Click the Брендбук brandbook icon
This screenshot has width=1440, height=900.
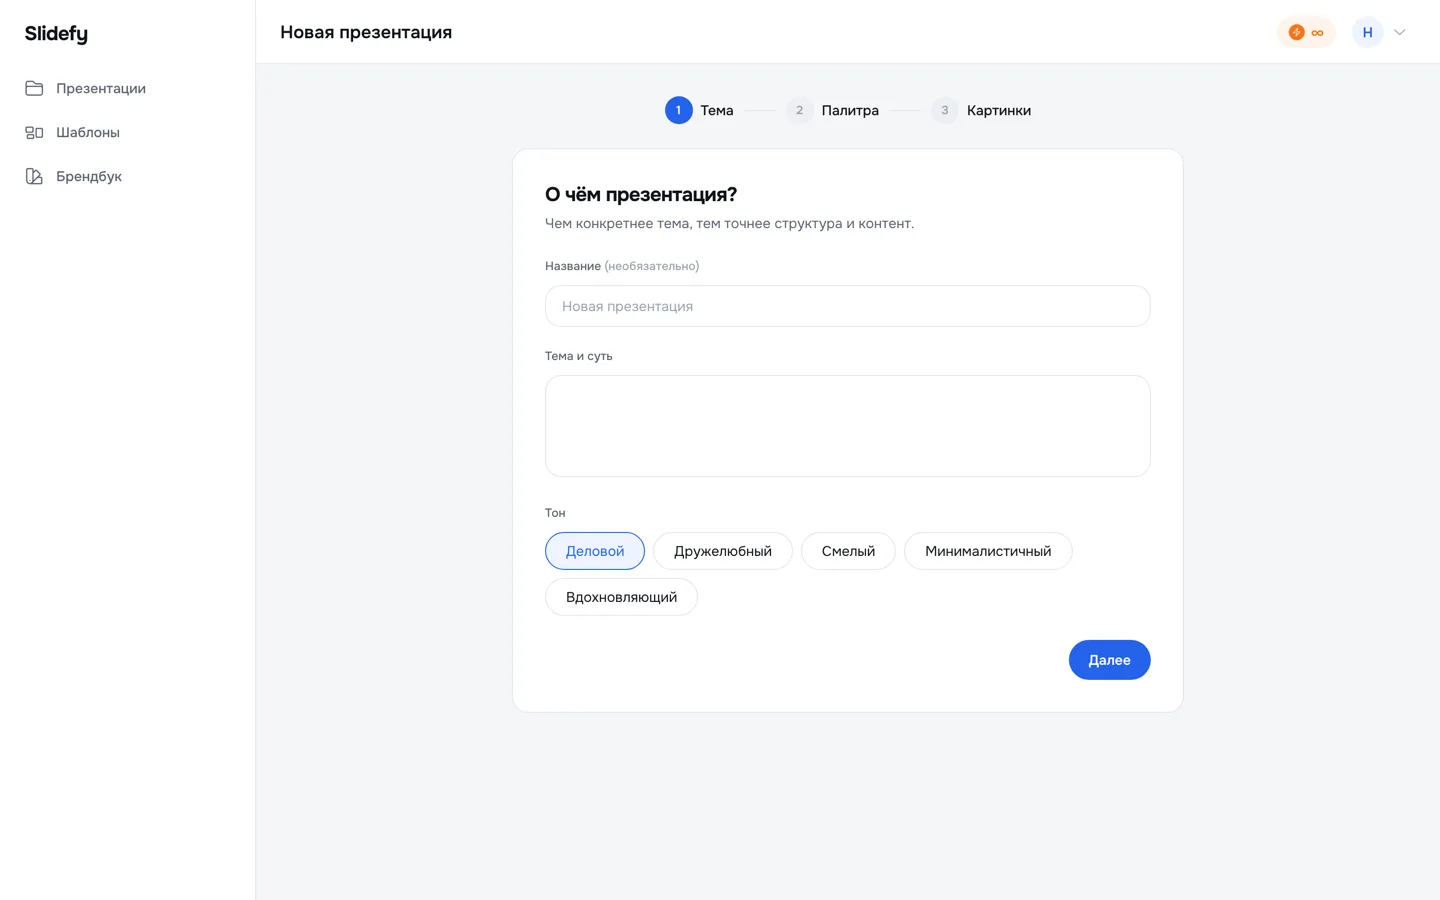[x=34, y=176]
